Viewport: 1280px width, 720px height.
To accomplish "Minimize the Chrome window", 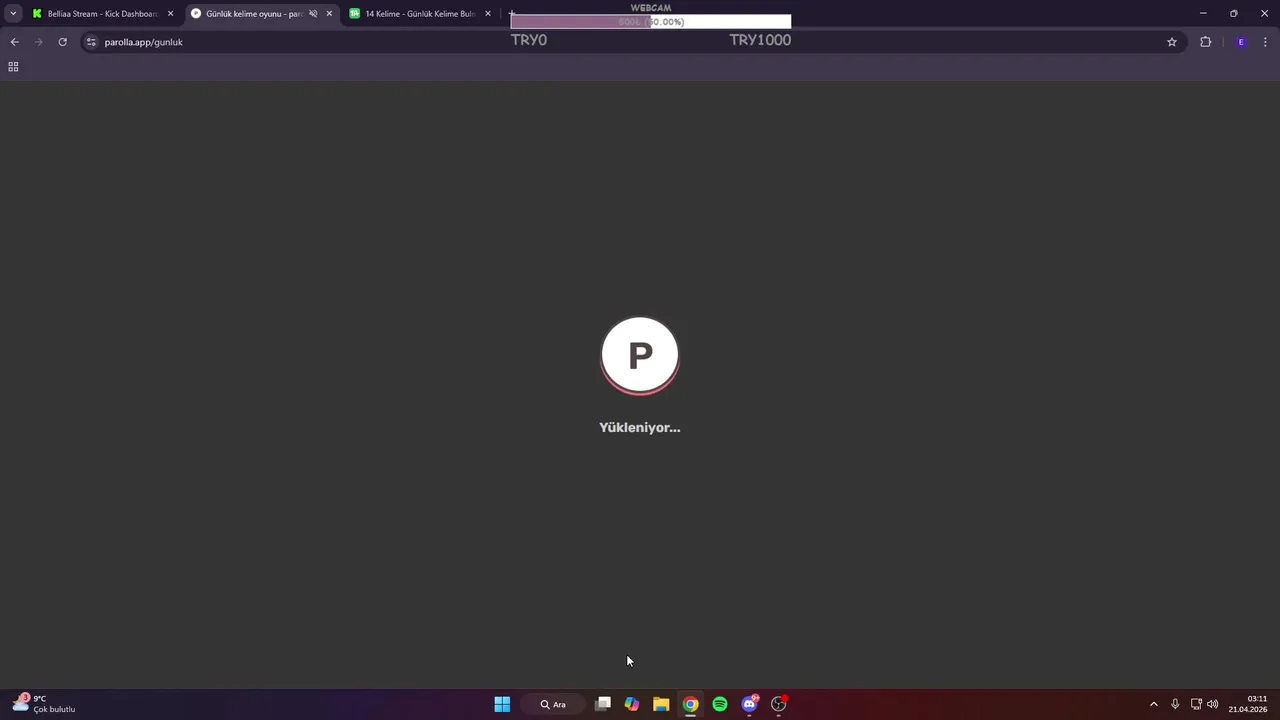I will point(1203,14).
